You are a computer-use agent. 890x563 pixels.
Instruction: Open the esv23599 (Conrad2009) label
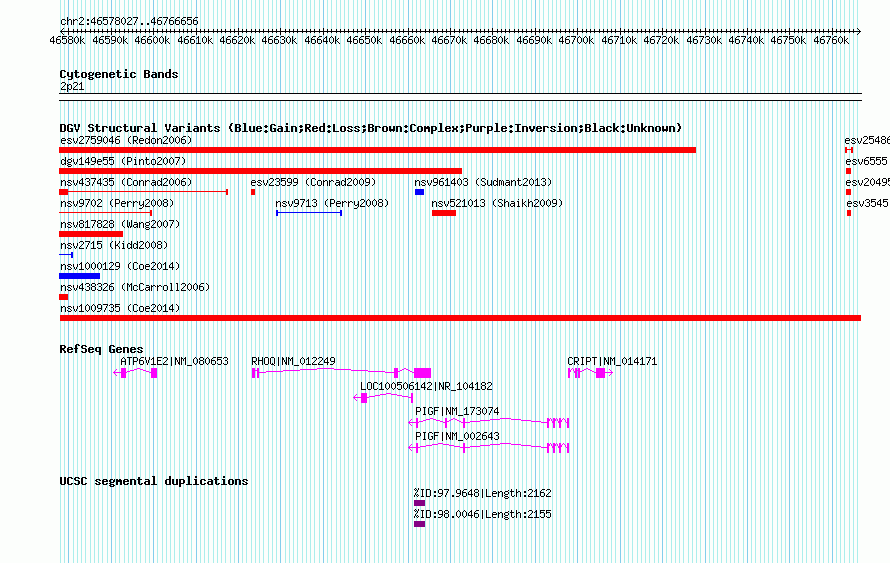click(x=313, y=182)
